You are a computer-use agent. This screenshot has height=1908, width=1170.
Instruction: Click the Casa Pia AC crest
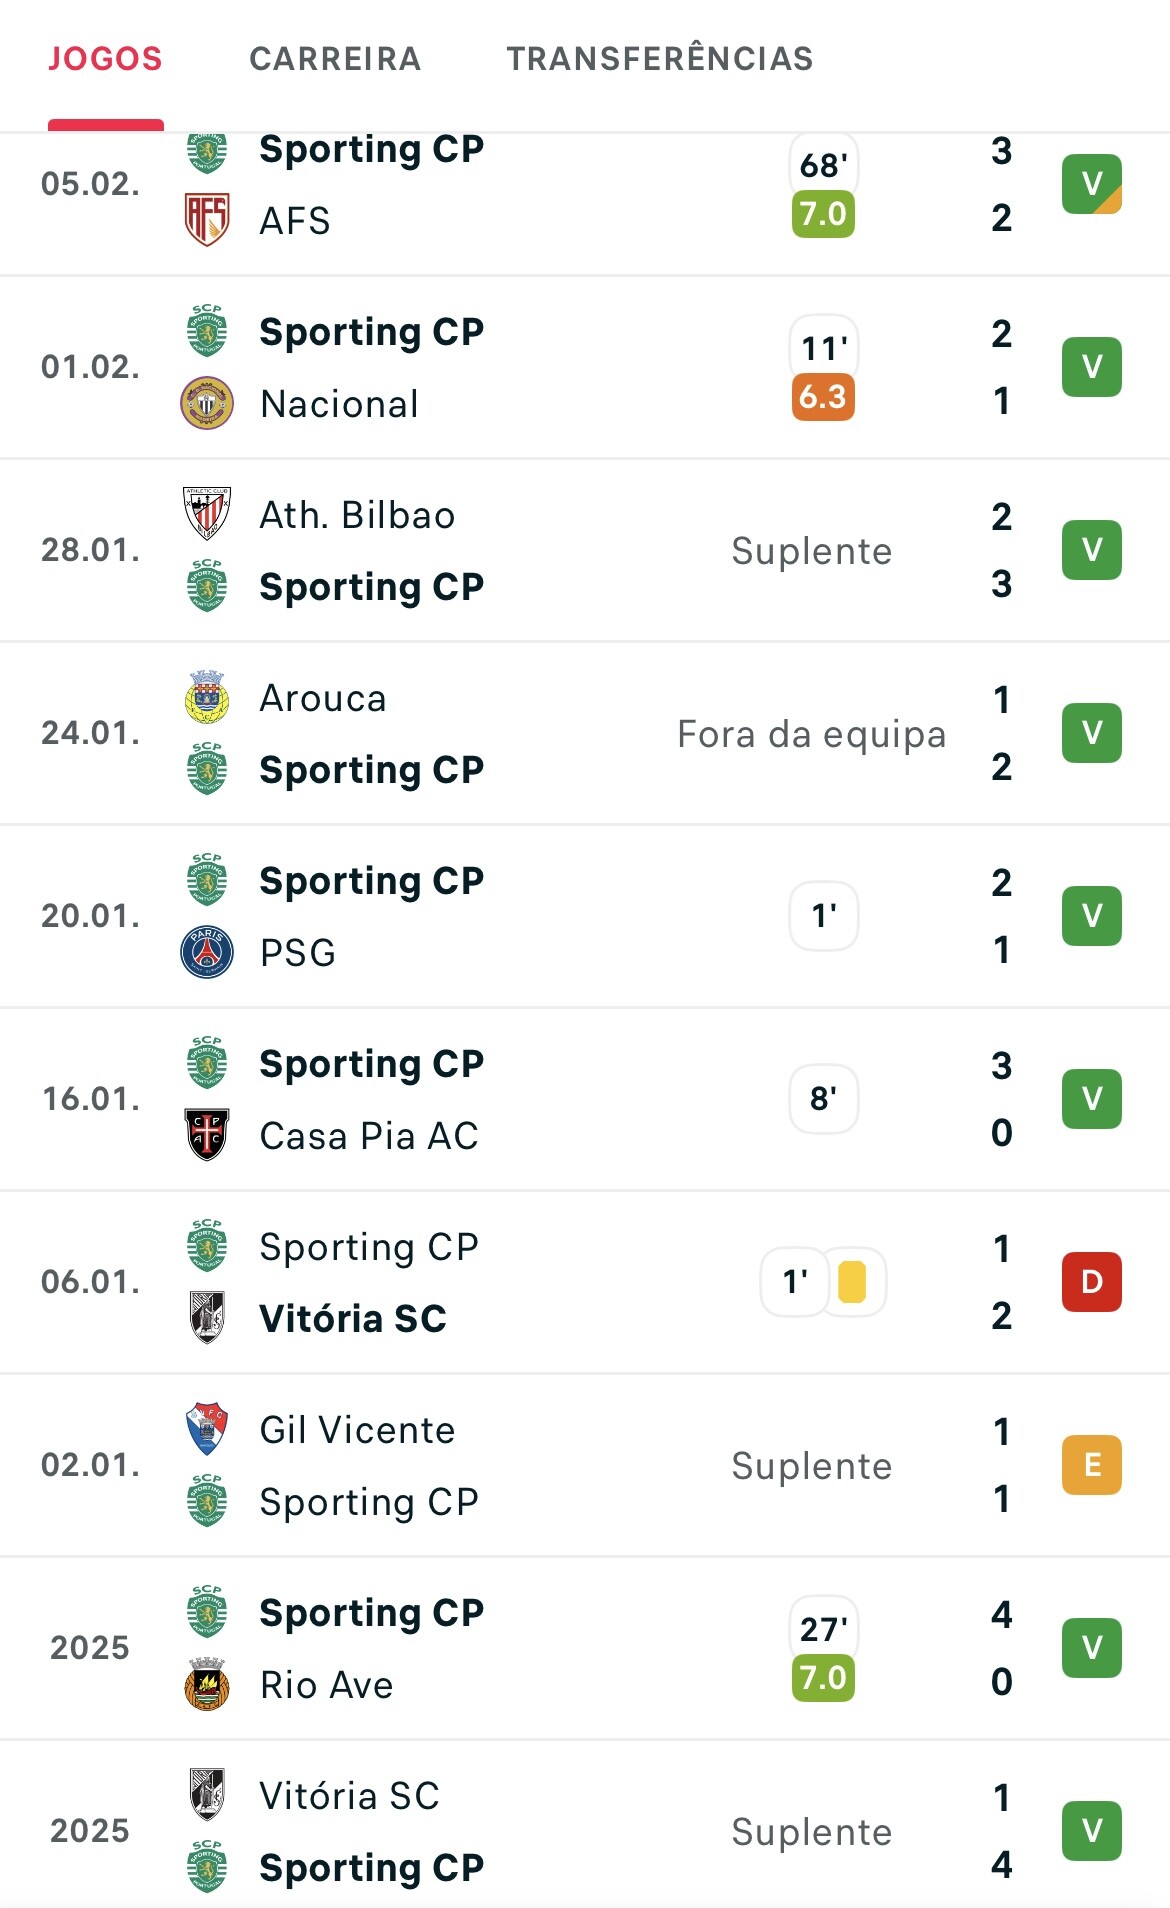click(207, 1135)
